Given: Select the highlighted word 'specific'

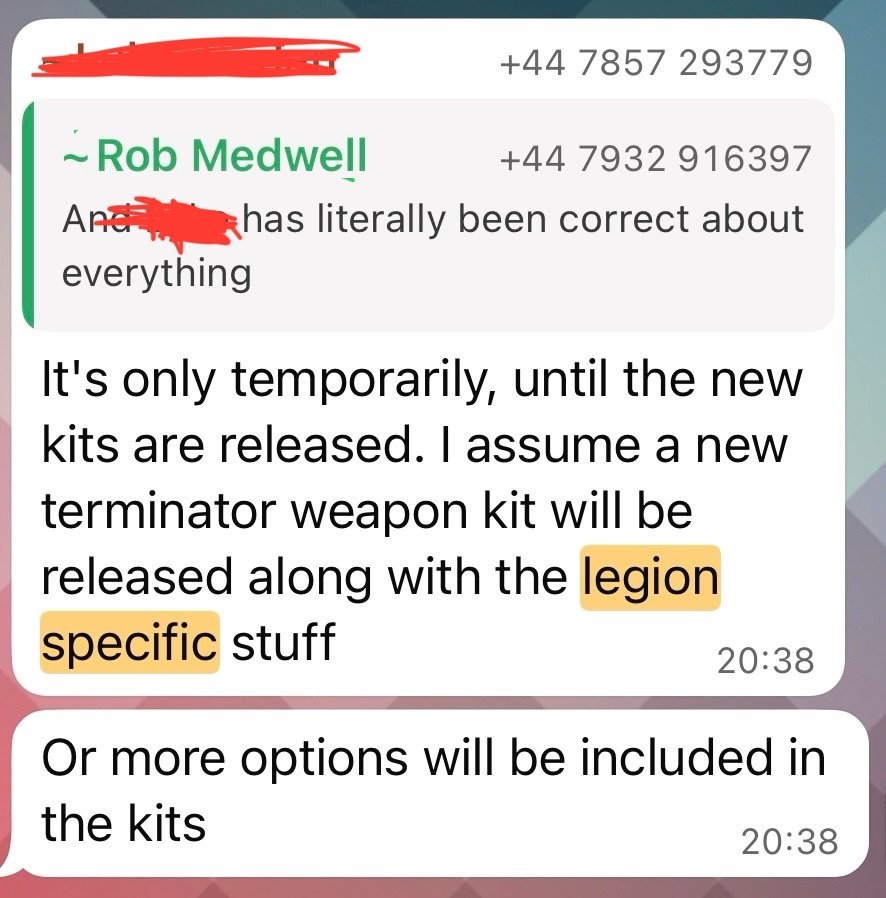Looking at the screenshot, I should coord(129,642).
